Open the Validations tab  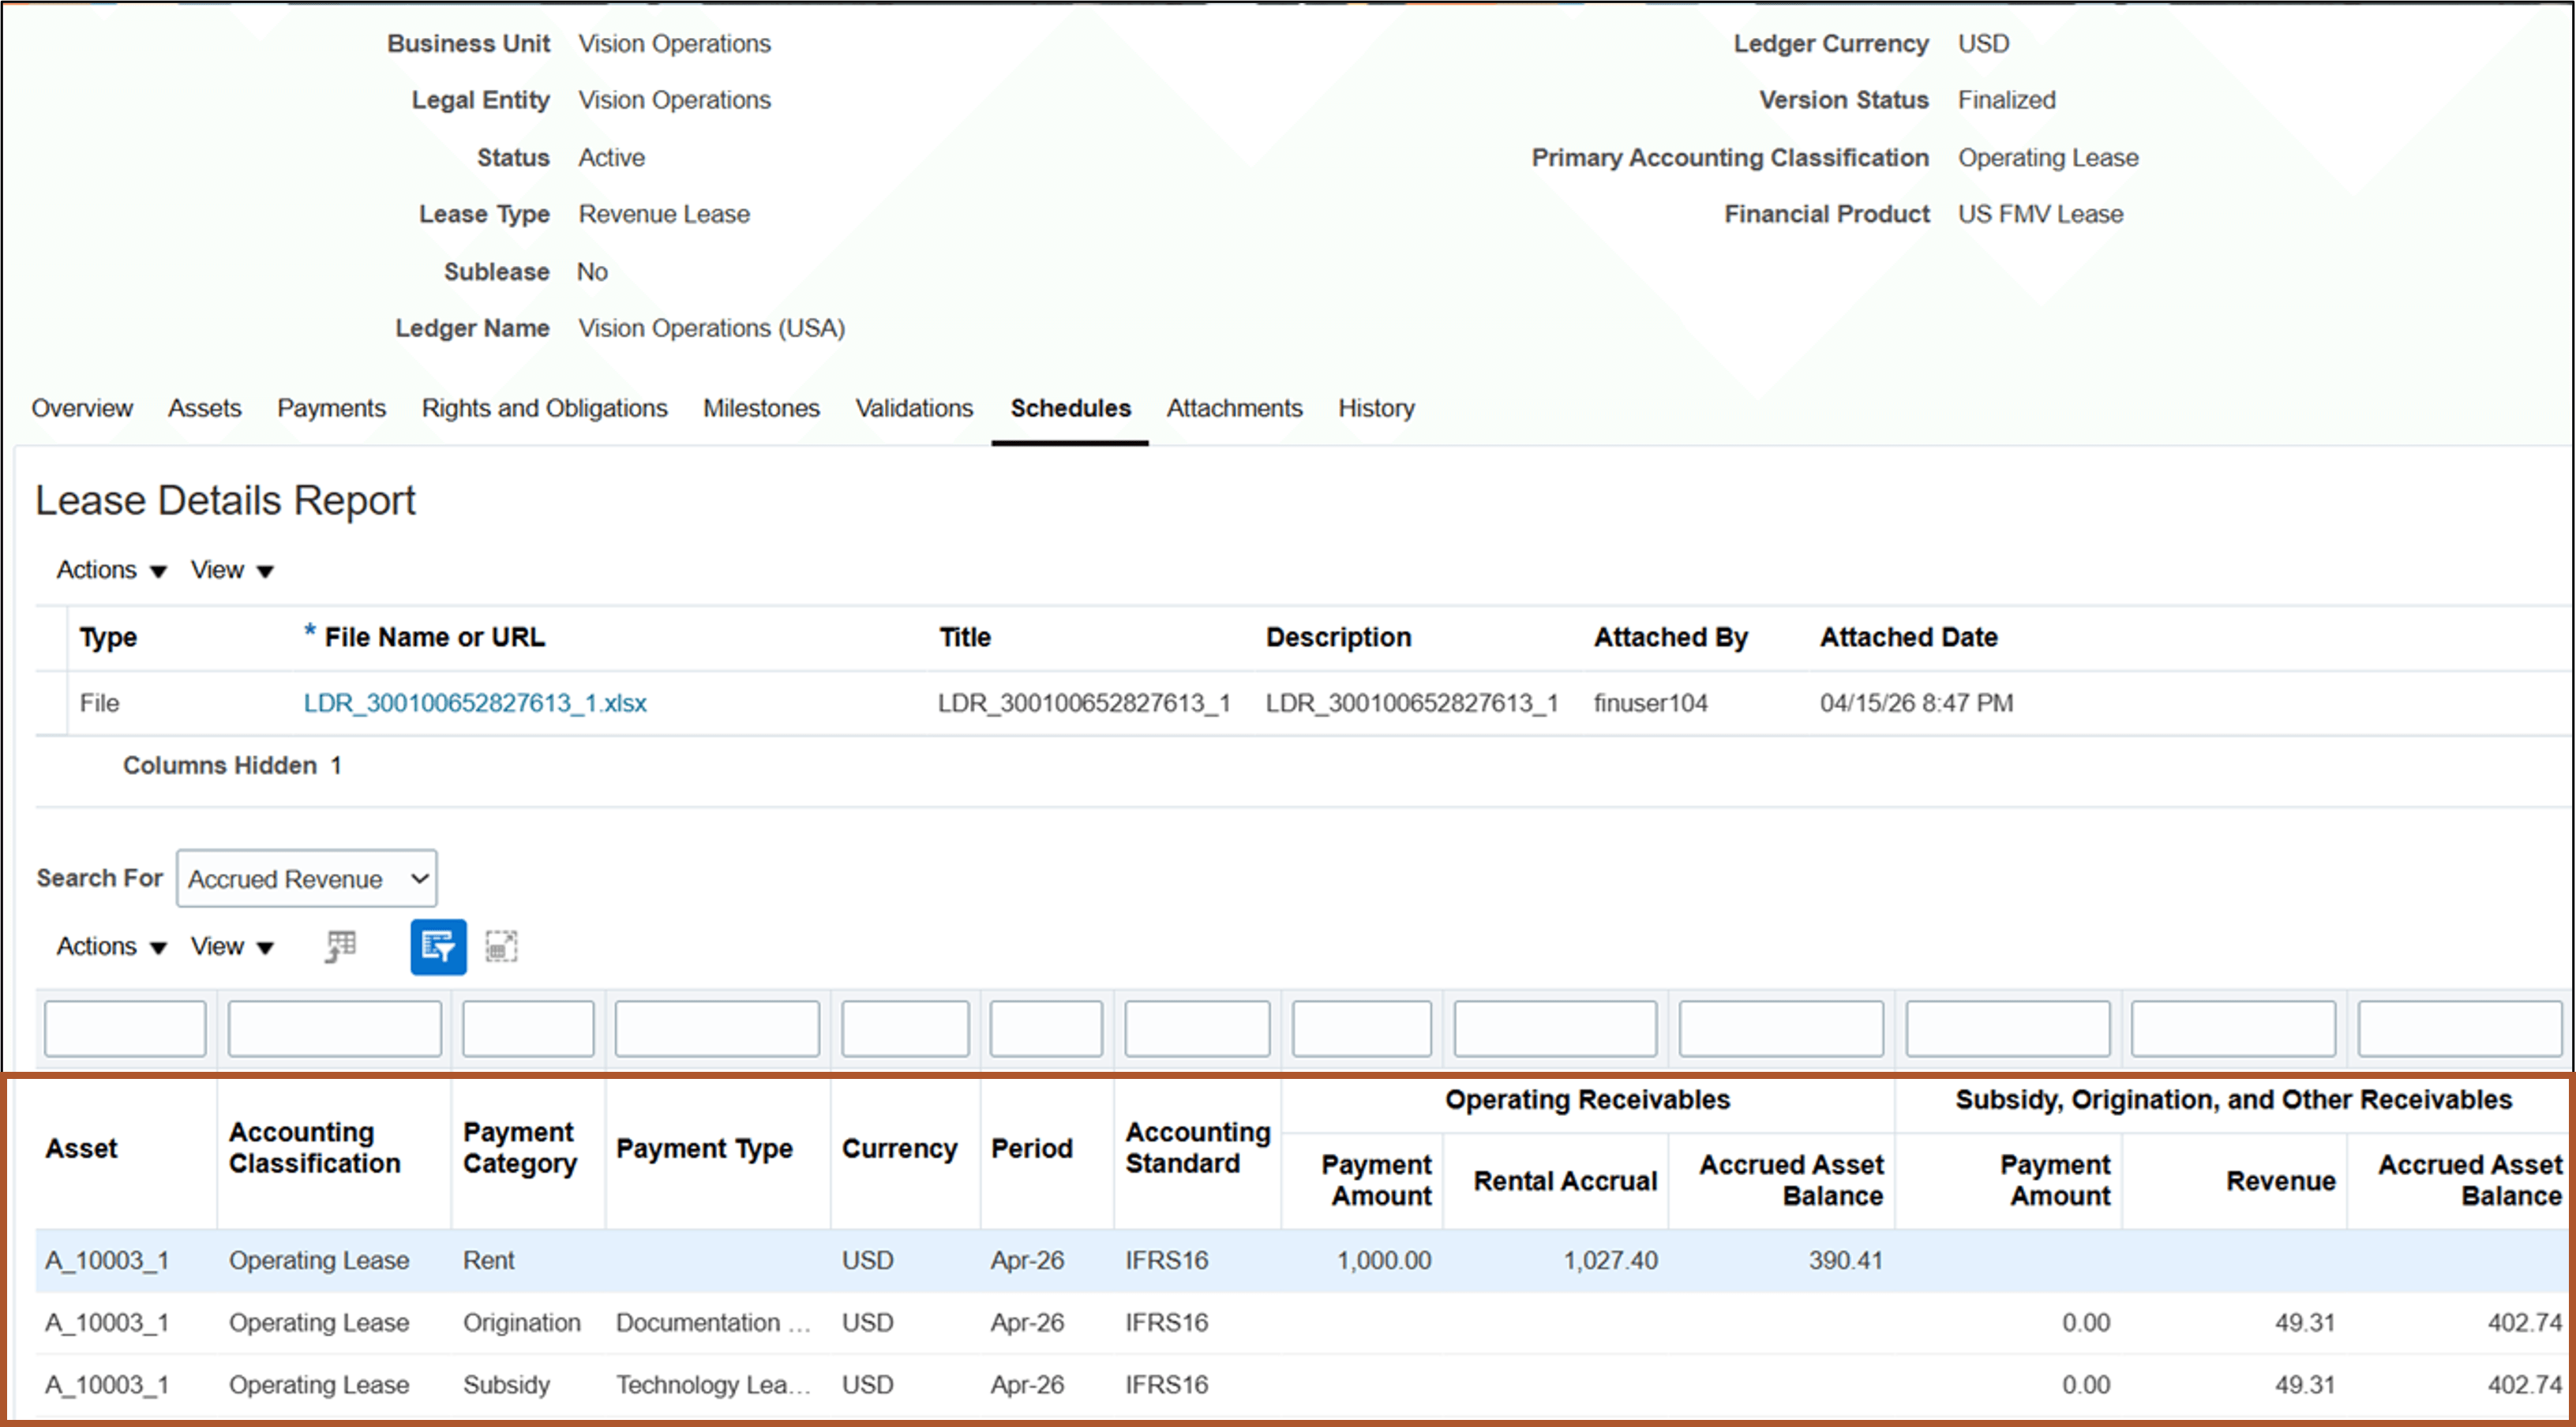click(914, 408)
